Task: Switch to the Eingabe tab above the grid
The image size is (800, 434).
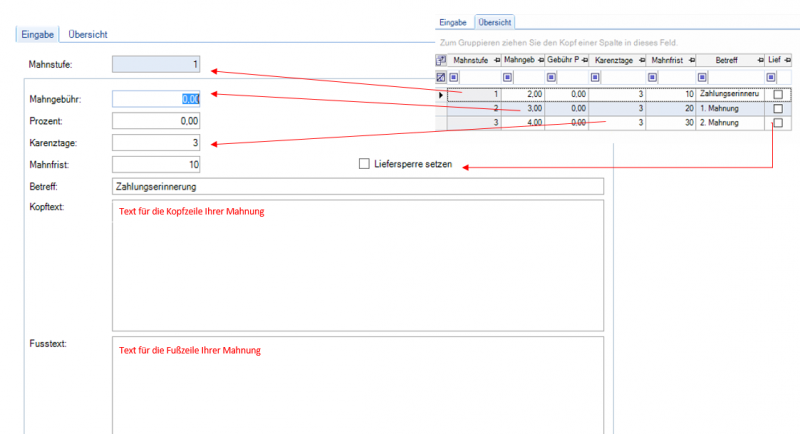Action: 454,22
